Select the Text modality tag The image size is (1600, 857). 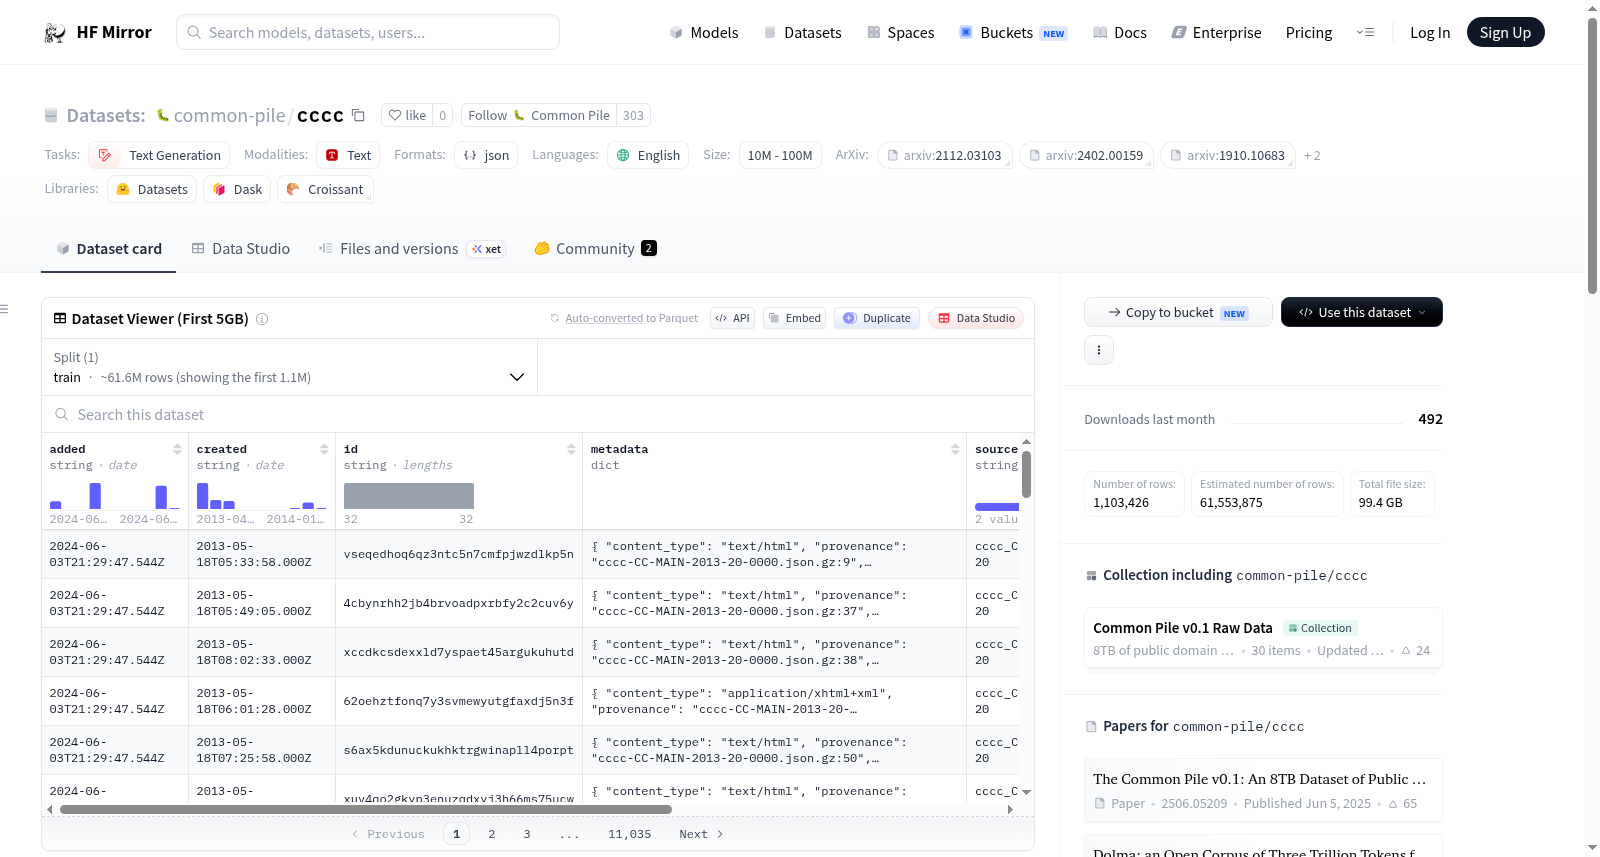coord(348,155)
